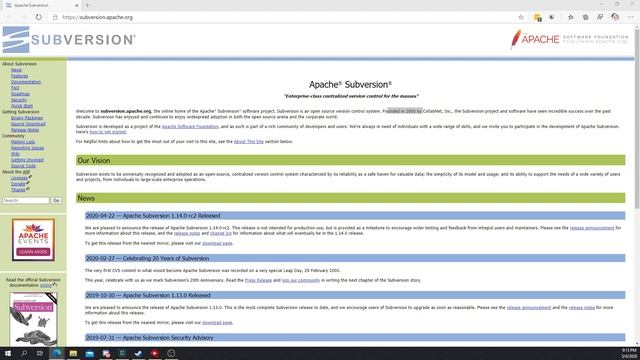Open the Documentation sidebar link
This screenshot has height=360, width=640.
[x=26, y=82]
